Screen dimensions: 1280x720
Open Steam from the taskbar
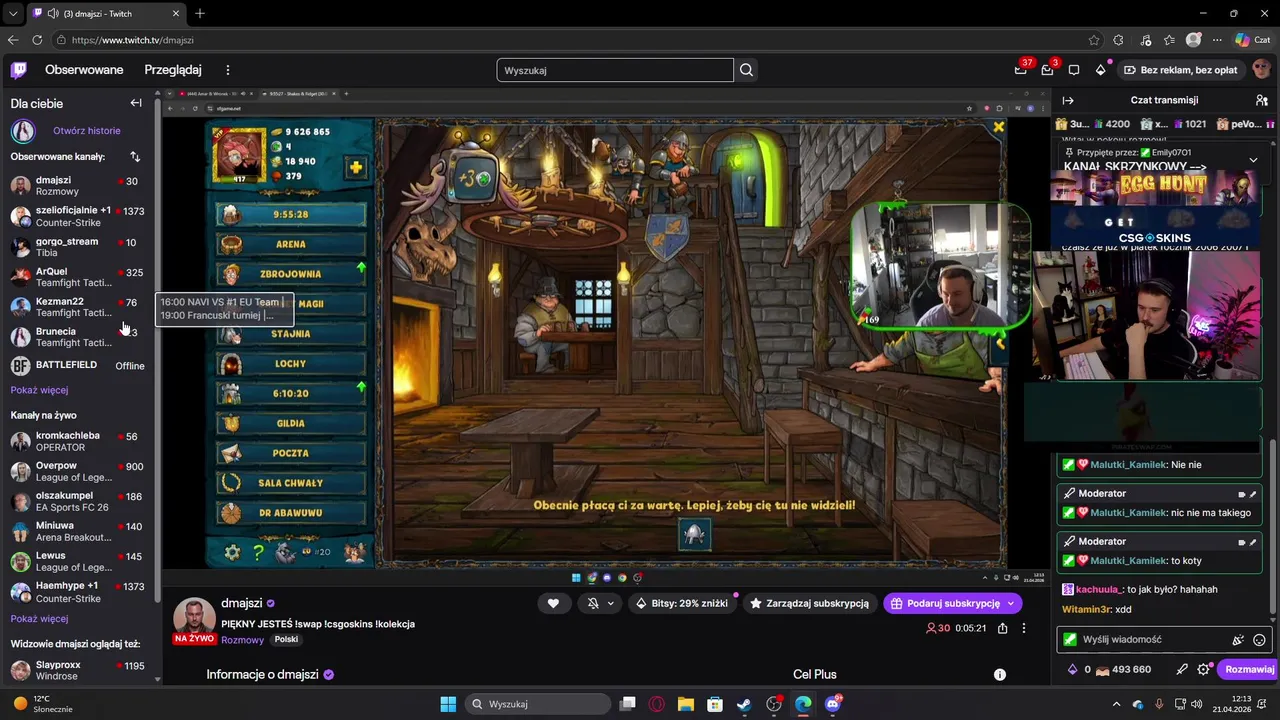(744, 704)
